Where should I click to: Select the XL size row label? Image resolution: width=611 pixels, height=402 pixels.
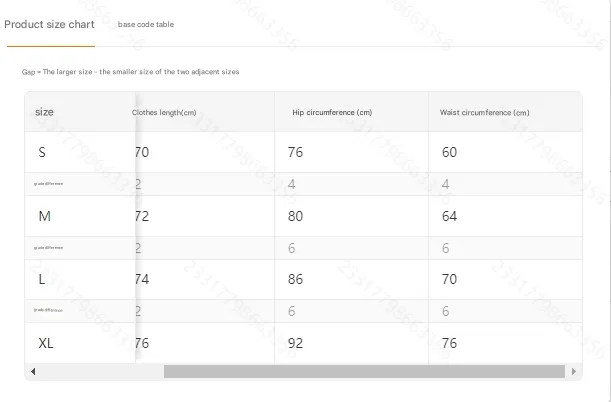46,343
